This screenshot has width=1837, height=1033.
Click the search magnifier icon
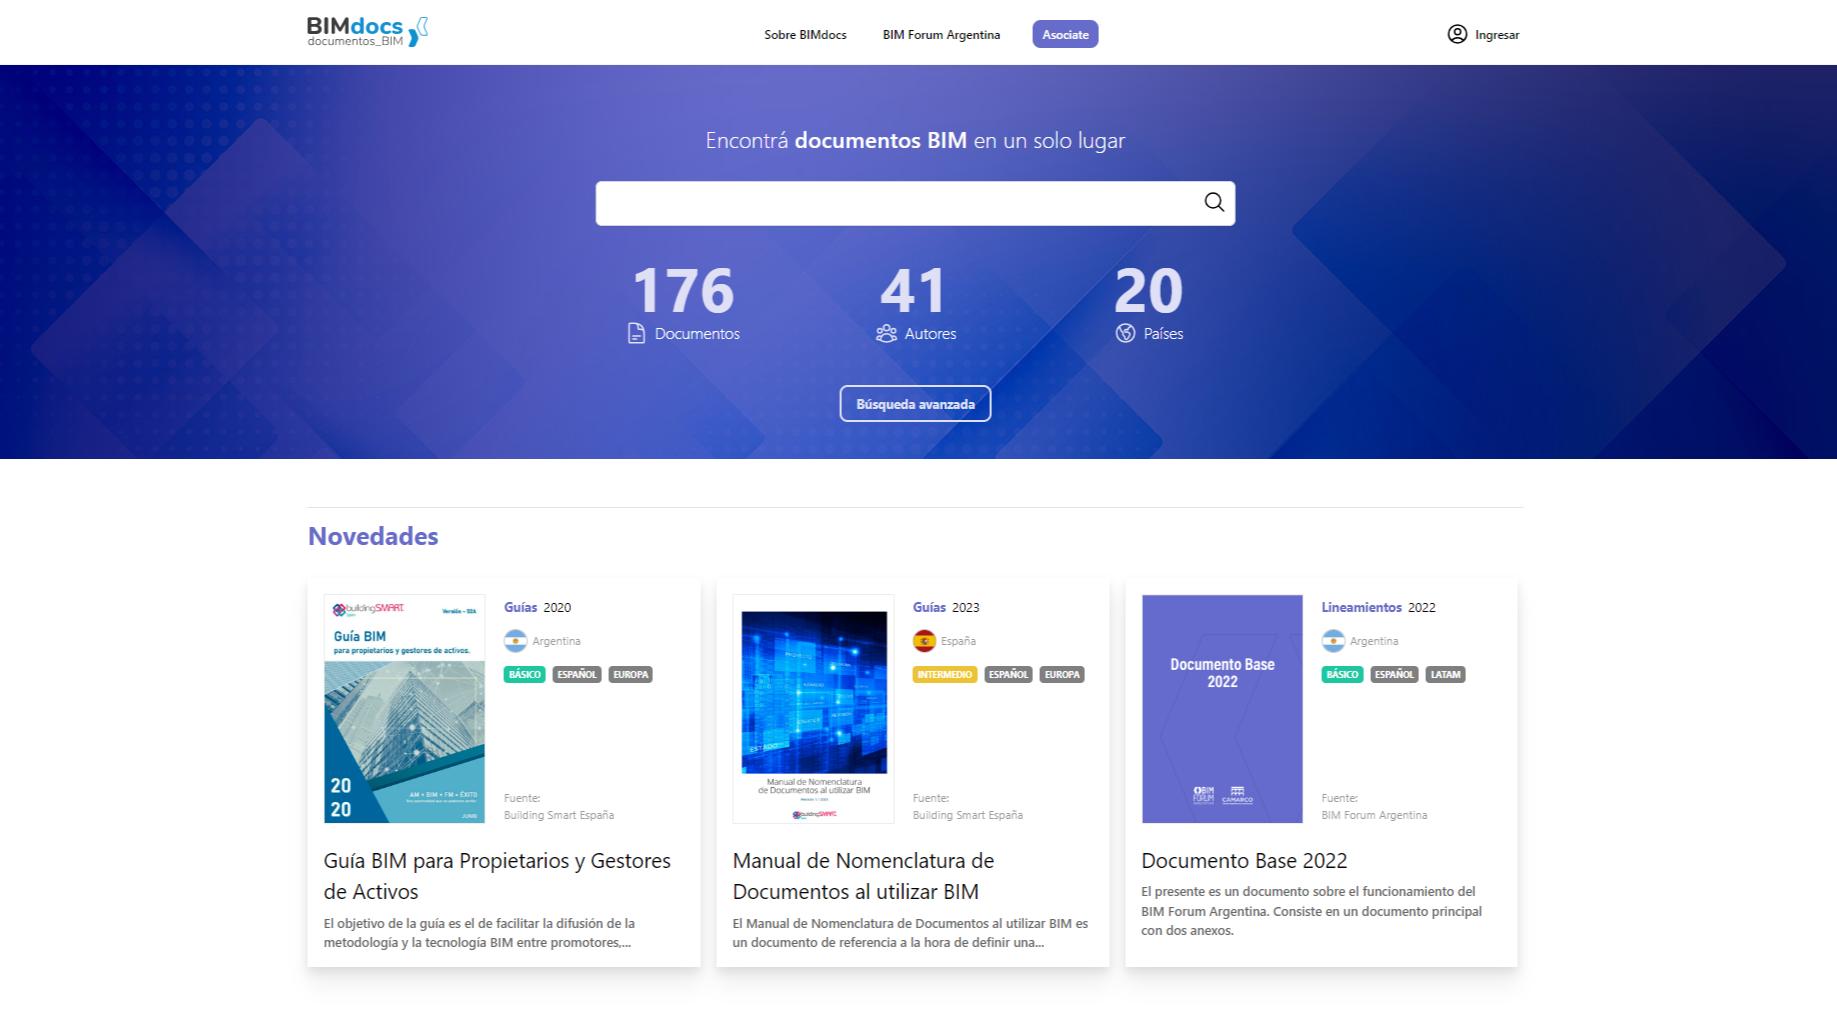1214,203
